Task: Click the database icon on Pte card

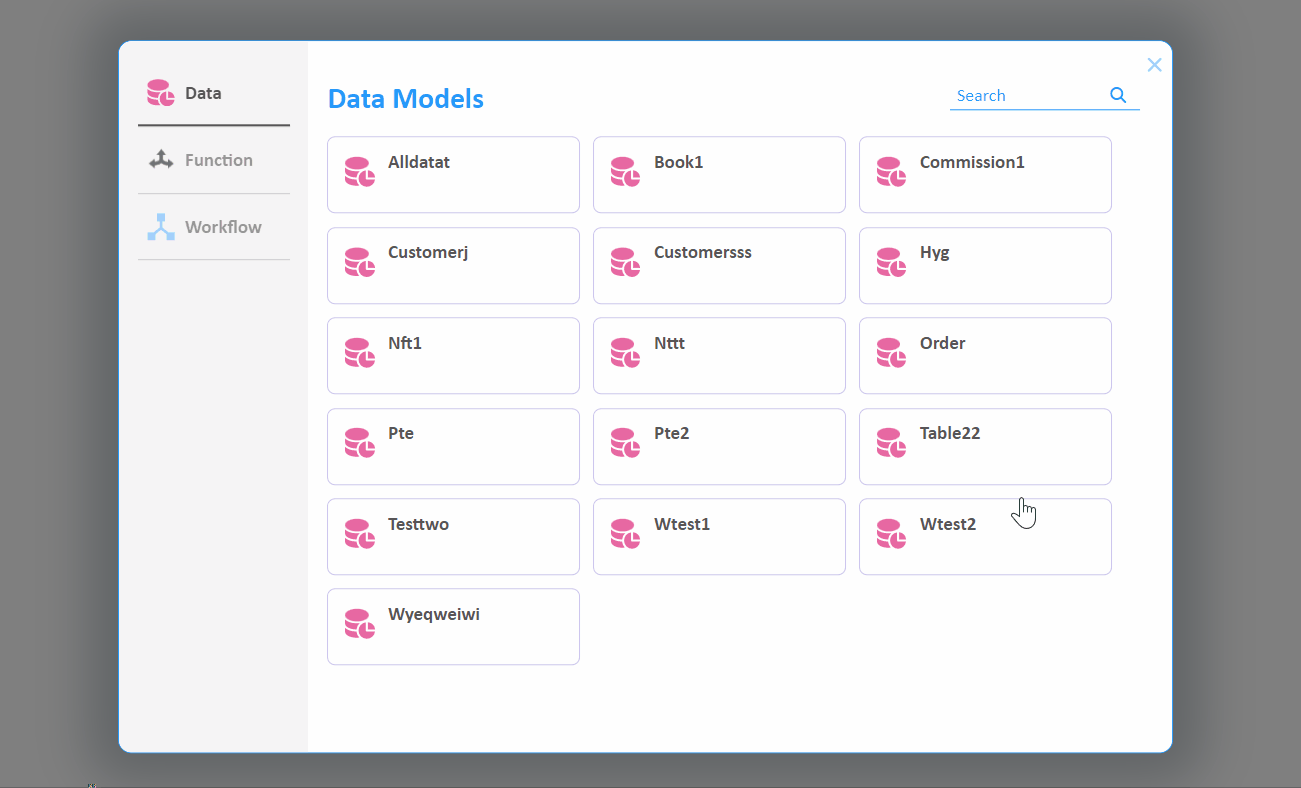Action: coord(360,443)
